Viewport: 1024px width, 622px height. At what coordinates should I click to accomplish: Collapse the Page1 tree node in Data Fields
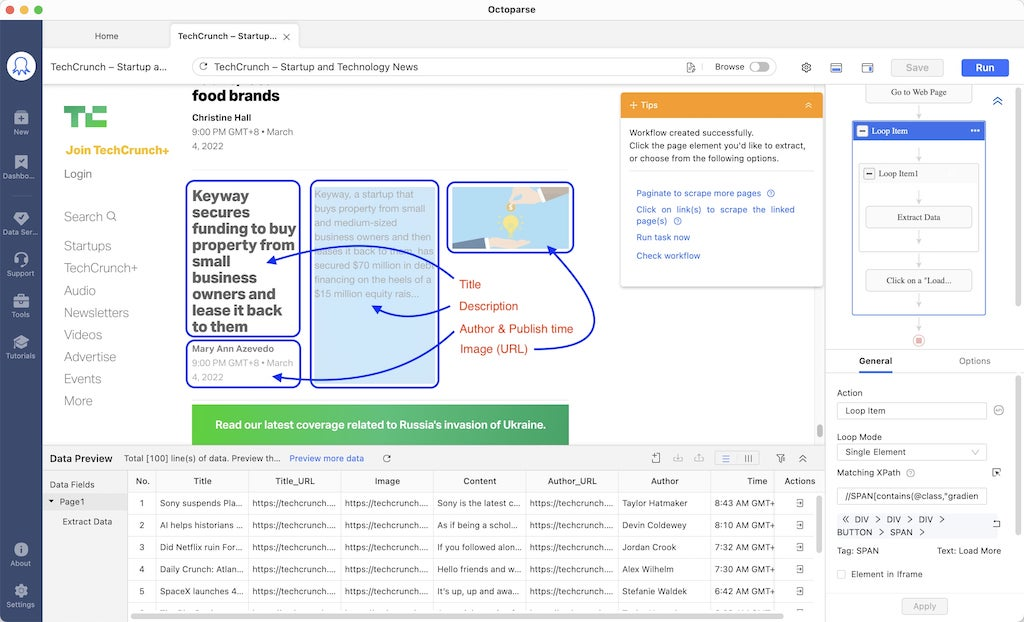click(x=52, y=502)
